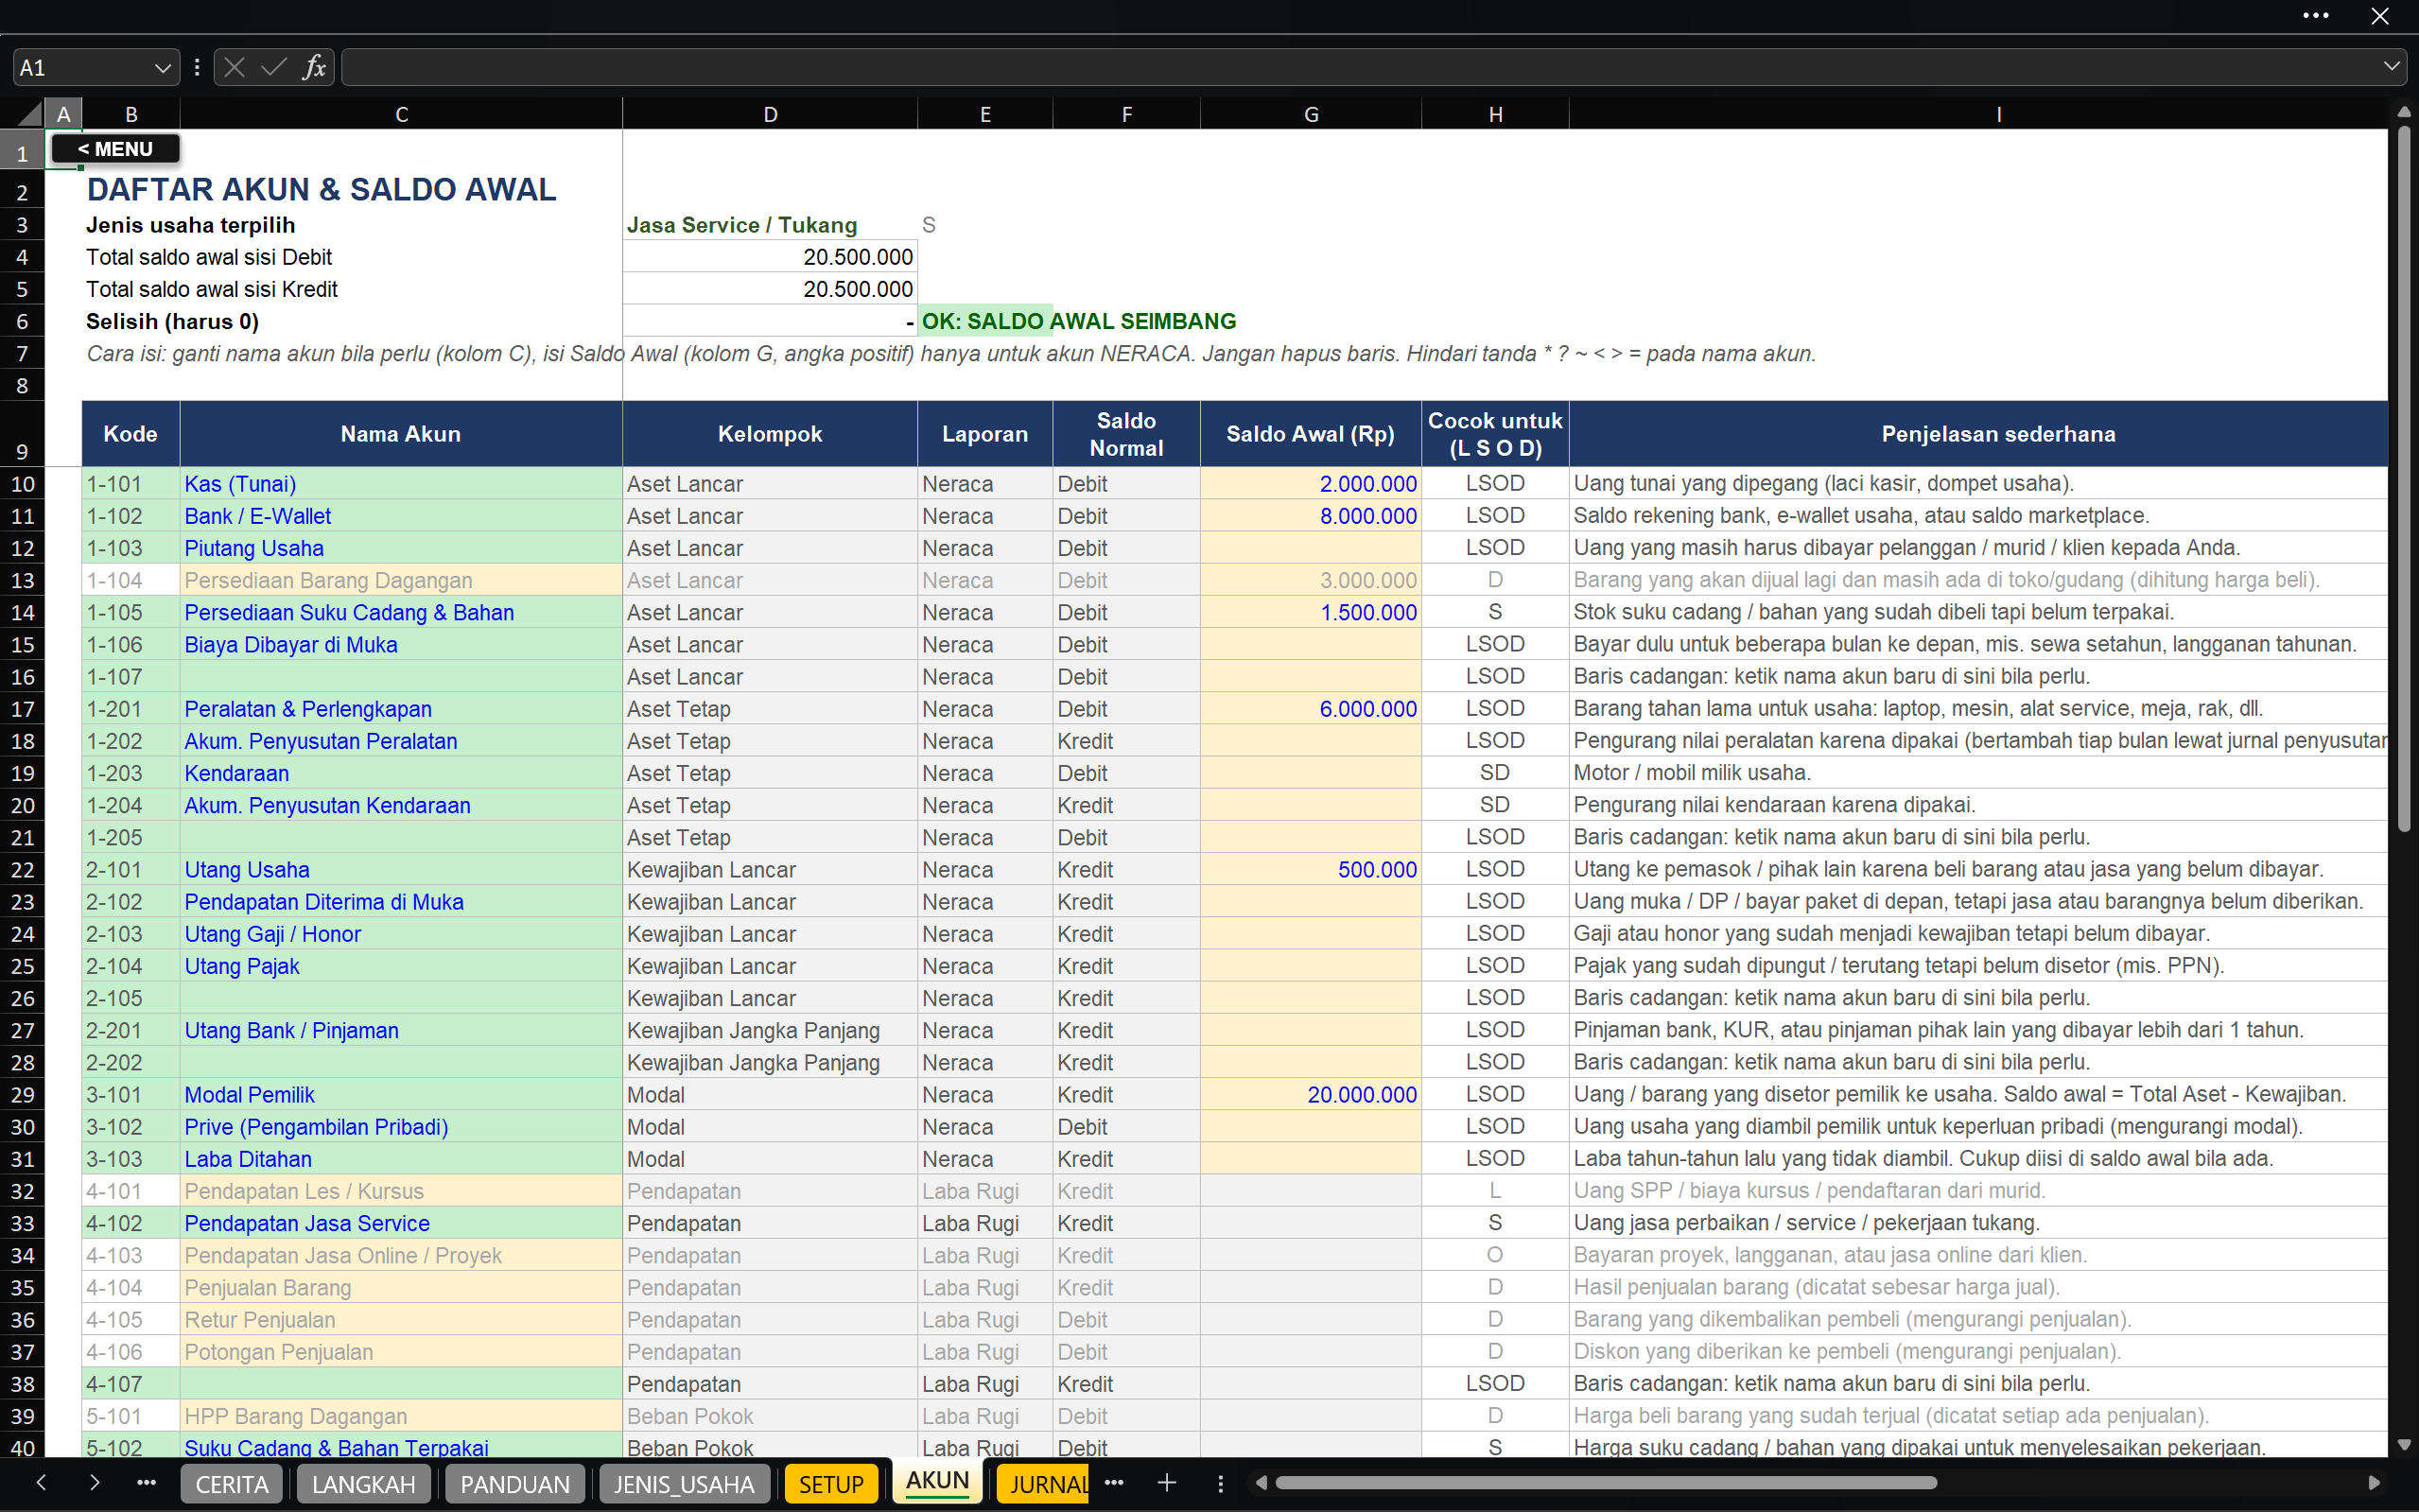Open the JENIS_USAHA sheet tab

[x=684, y=1483]
